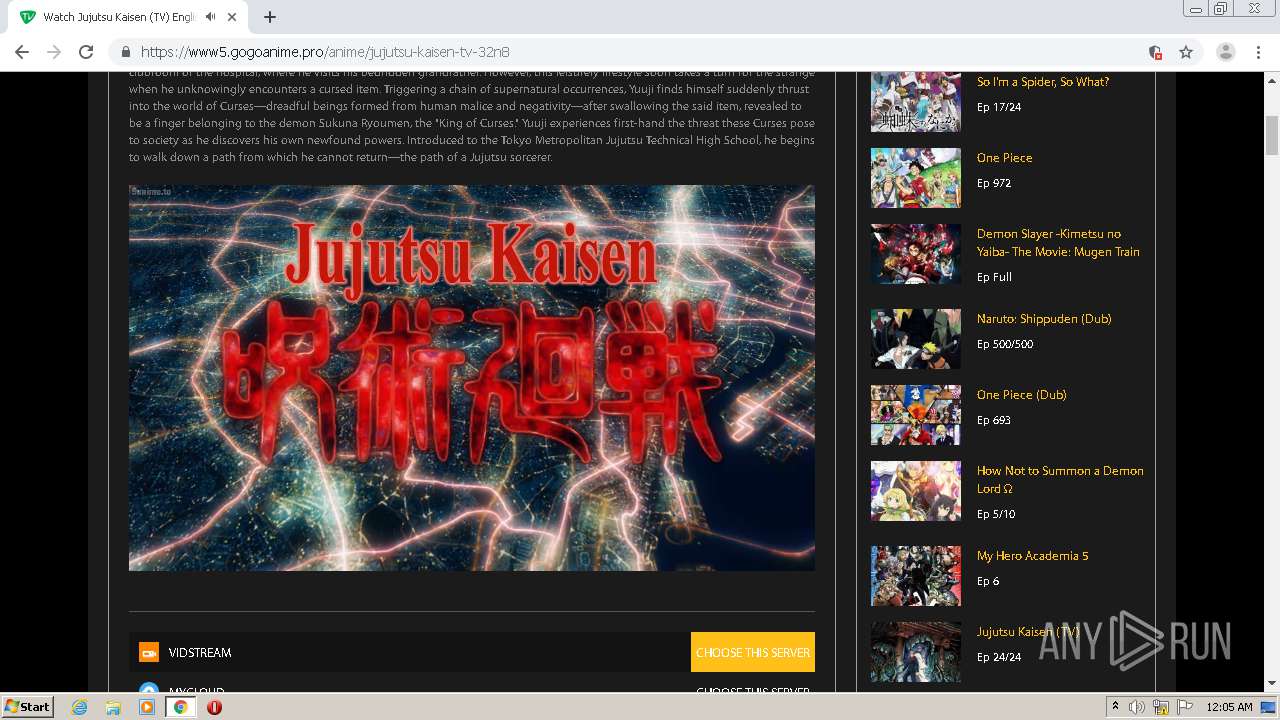Click scrollbar down arrow
This screenshot has height=720, width=1280.
coord(1272,684)
